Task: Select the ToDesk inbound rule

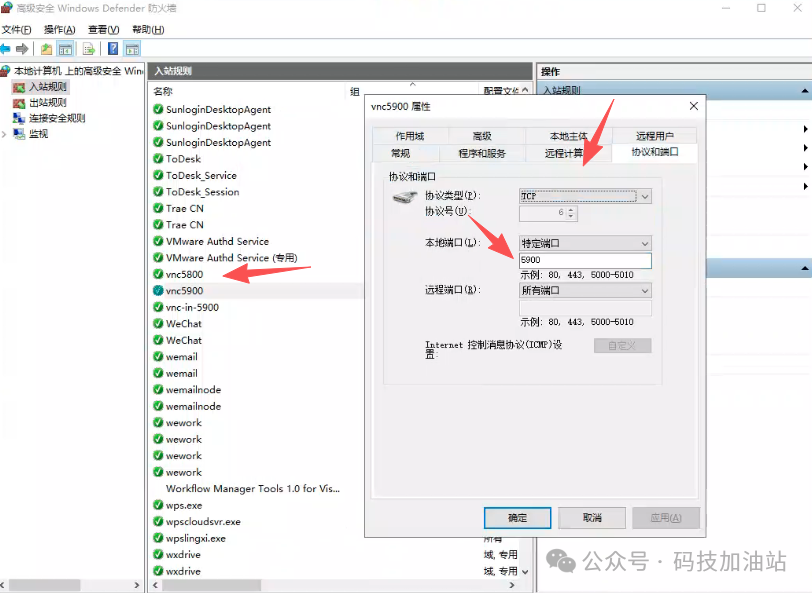Action: coord(183,159)
